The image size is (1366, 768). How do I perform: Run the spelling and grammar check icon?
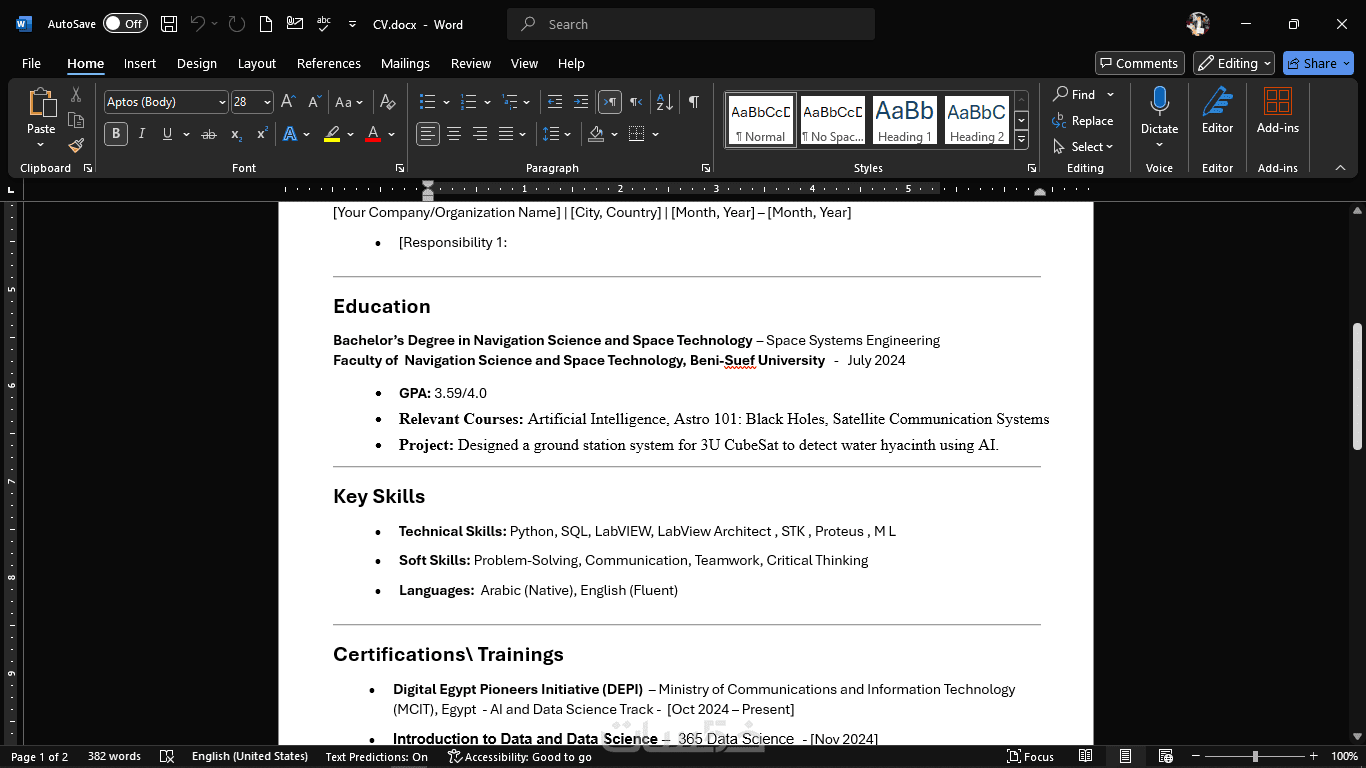pos(323,24)
